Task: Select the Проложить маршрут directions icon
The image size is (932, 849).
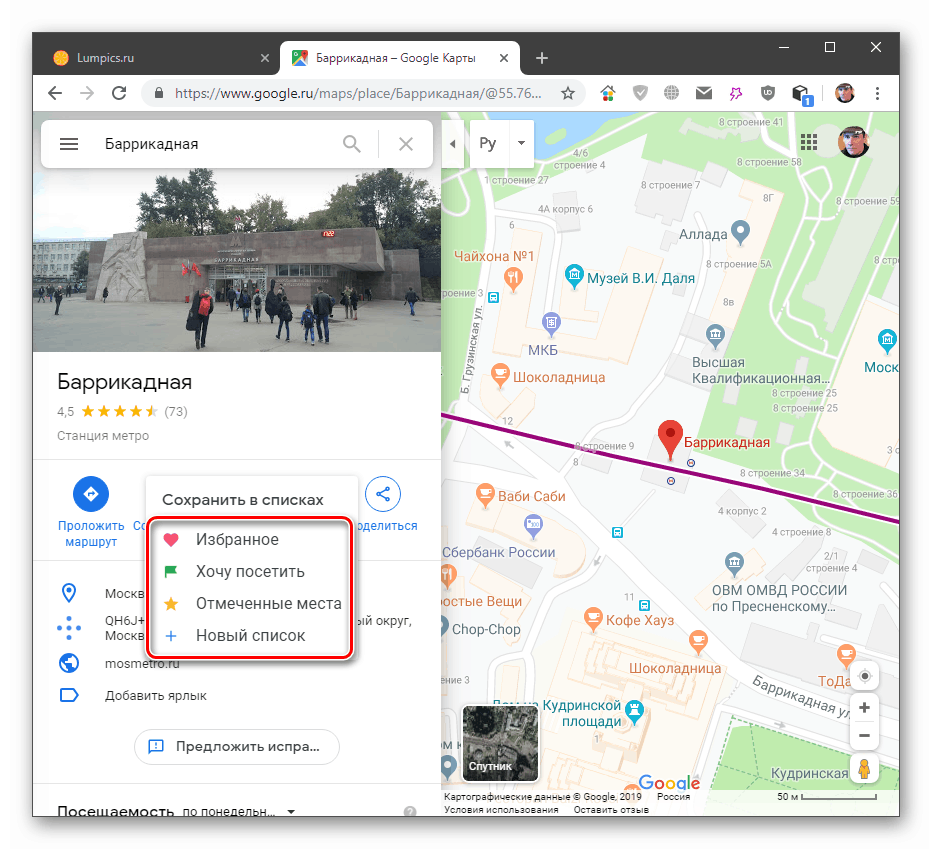Action: tap(90, 494)
